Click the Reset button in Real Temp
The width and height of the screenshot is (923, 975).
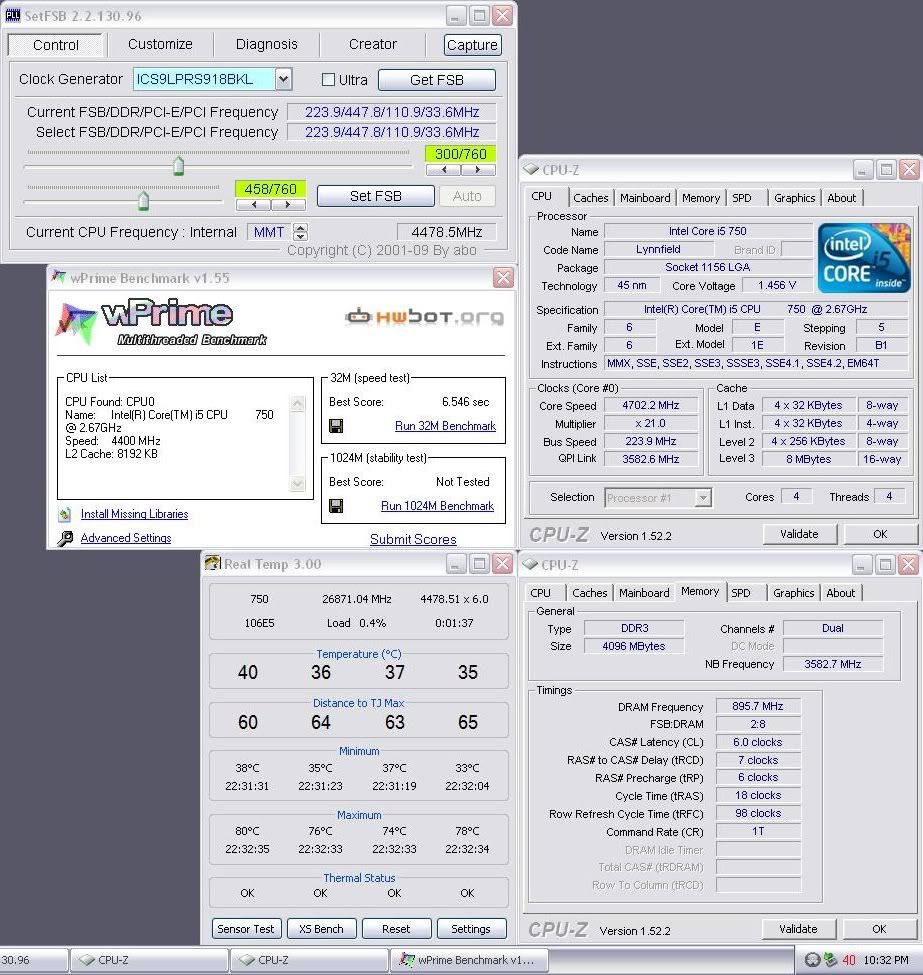(396, 929)
